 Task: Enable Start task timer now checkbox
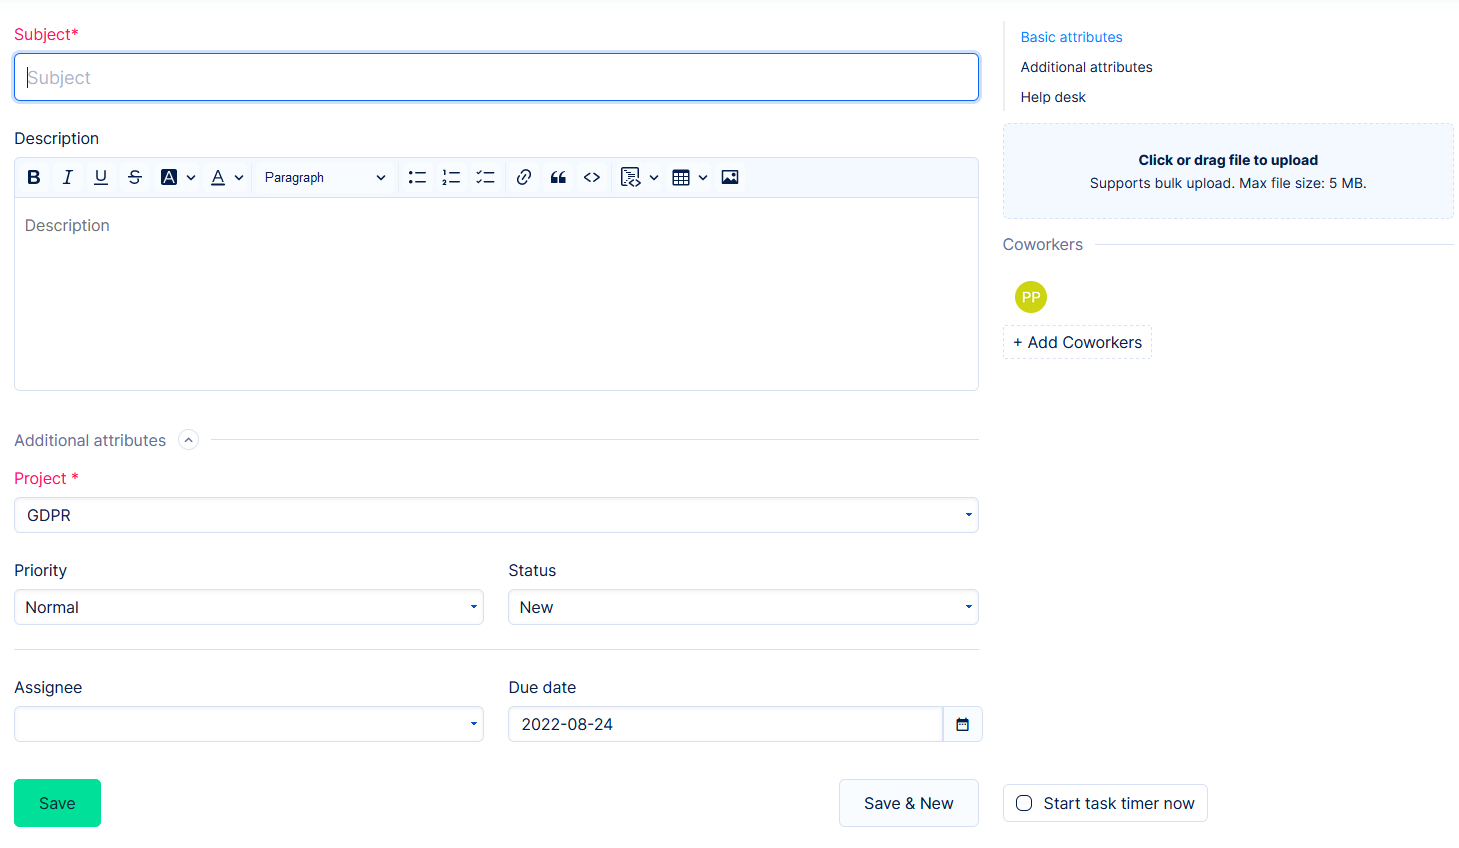point(1024,803)
